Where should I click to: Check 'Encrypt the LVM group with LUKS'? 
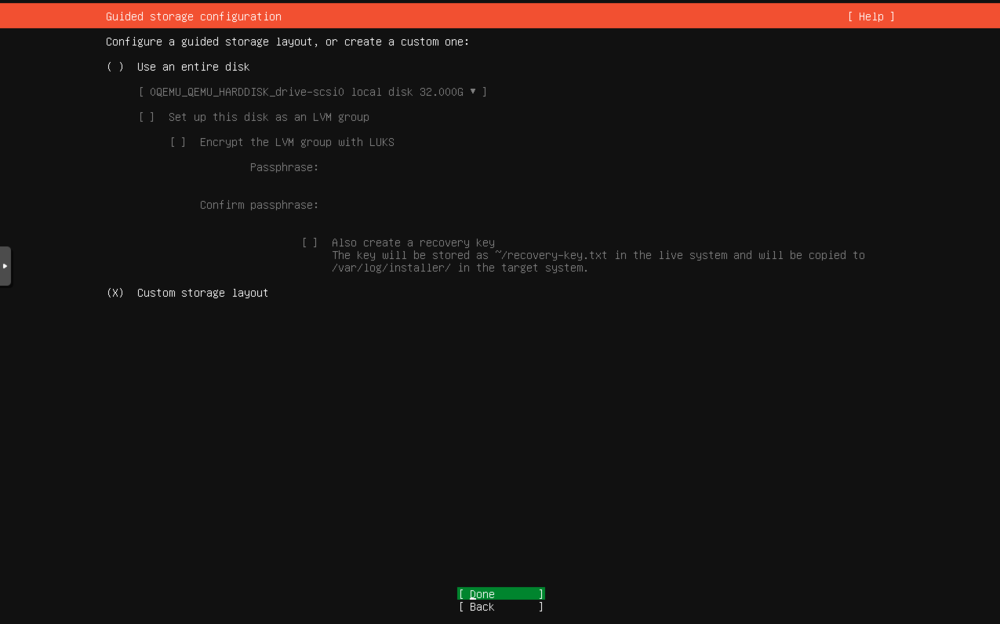[x=178, y=141]
